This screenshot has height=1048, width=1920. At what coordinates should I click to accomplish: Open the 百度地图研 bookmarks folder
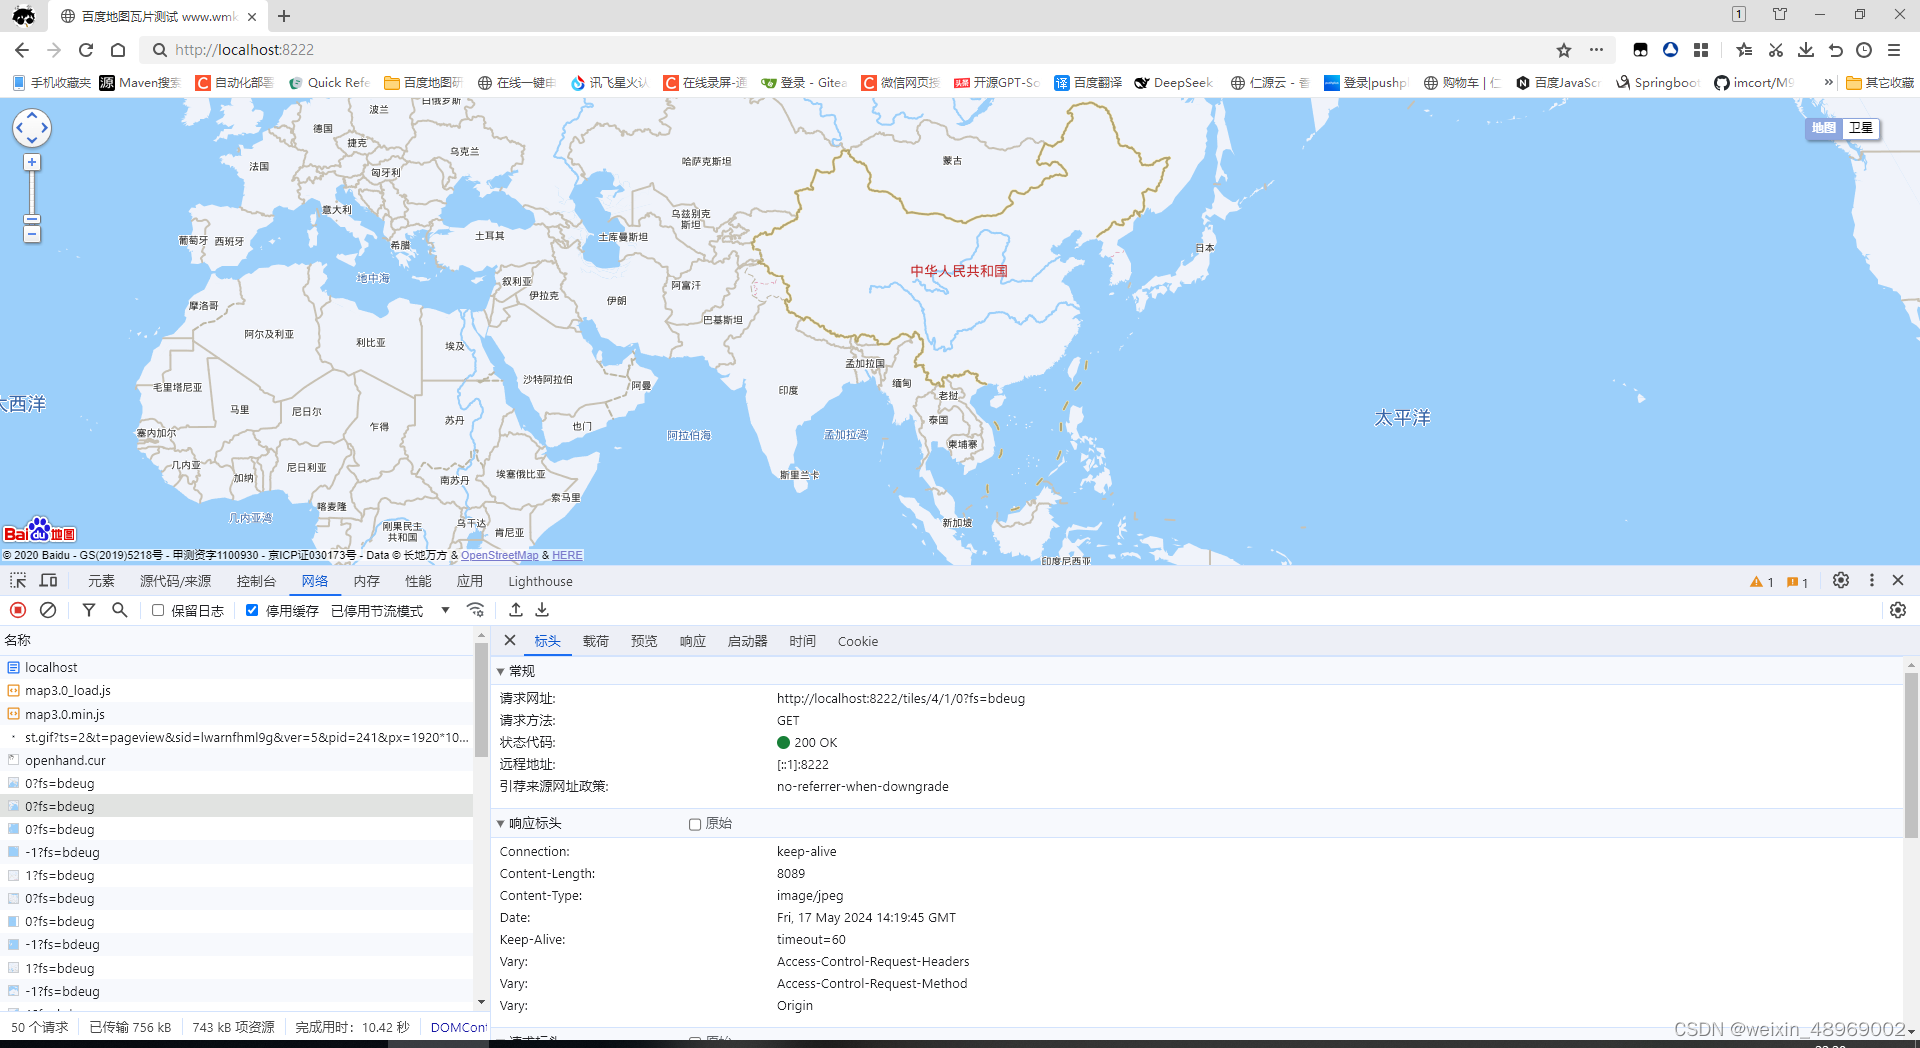click(x=423, y=82)
